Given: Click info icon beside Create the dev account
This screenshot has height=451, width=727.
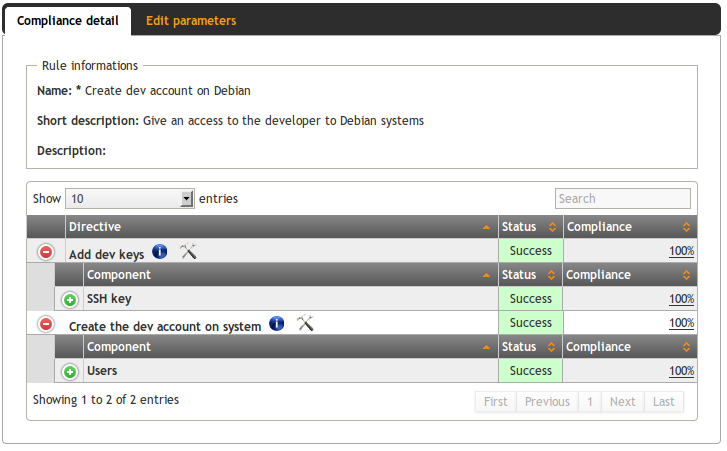Looking at the screenshot, I should (277, 324).
